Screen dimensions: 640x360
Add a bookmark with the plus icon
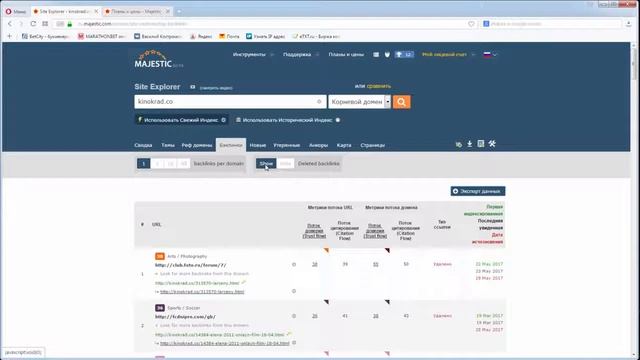pyautogui.click(x=9, y=36)
